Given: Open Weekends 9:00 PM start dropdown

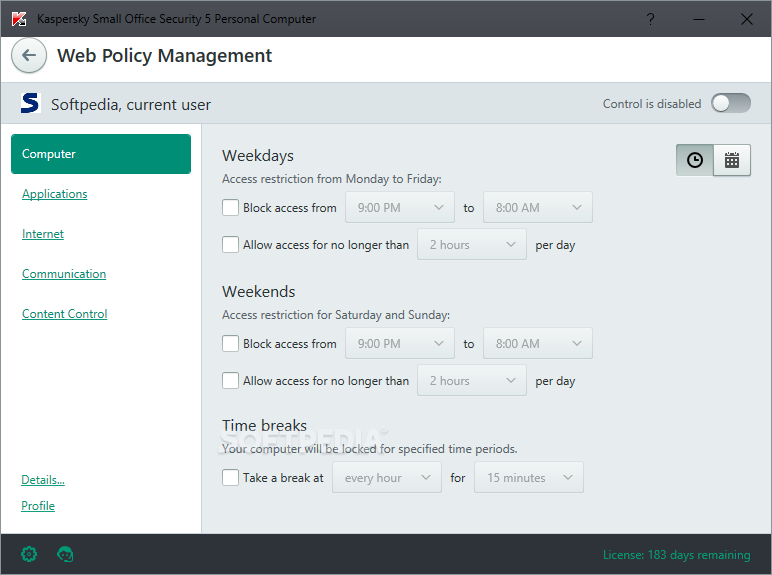Looking at the screenshot, I should (400, 343).
